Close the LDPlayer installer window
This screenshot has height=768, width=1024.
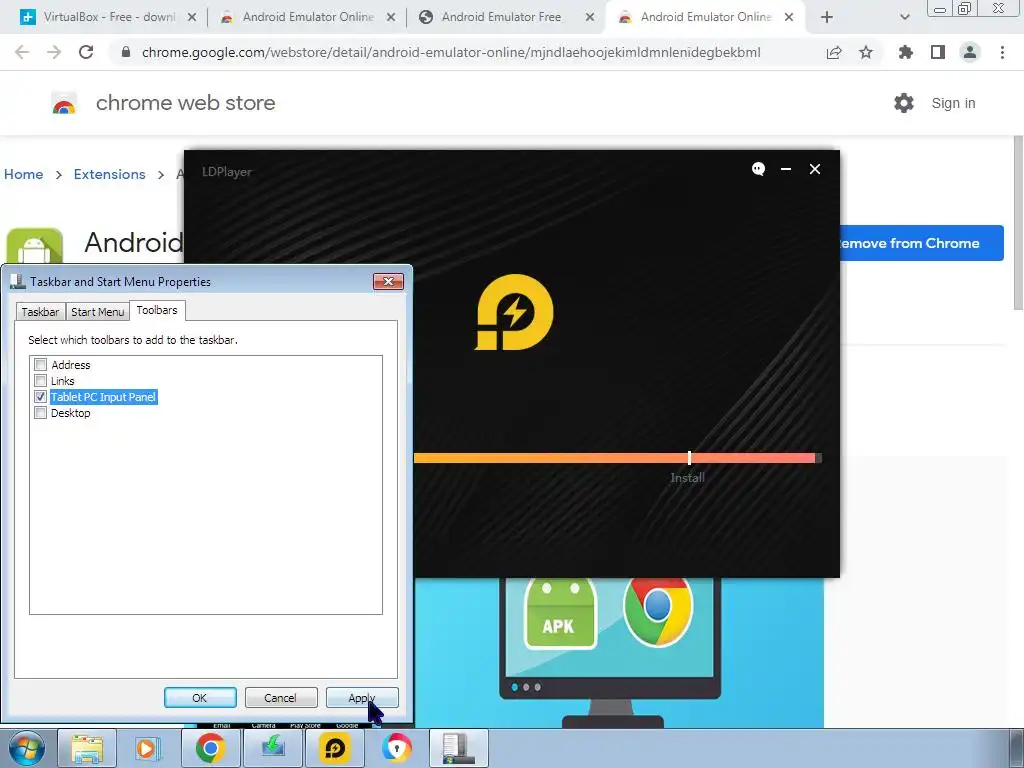(815, 169)
